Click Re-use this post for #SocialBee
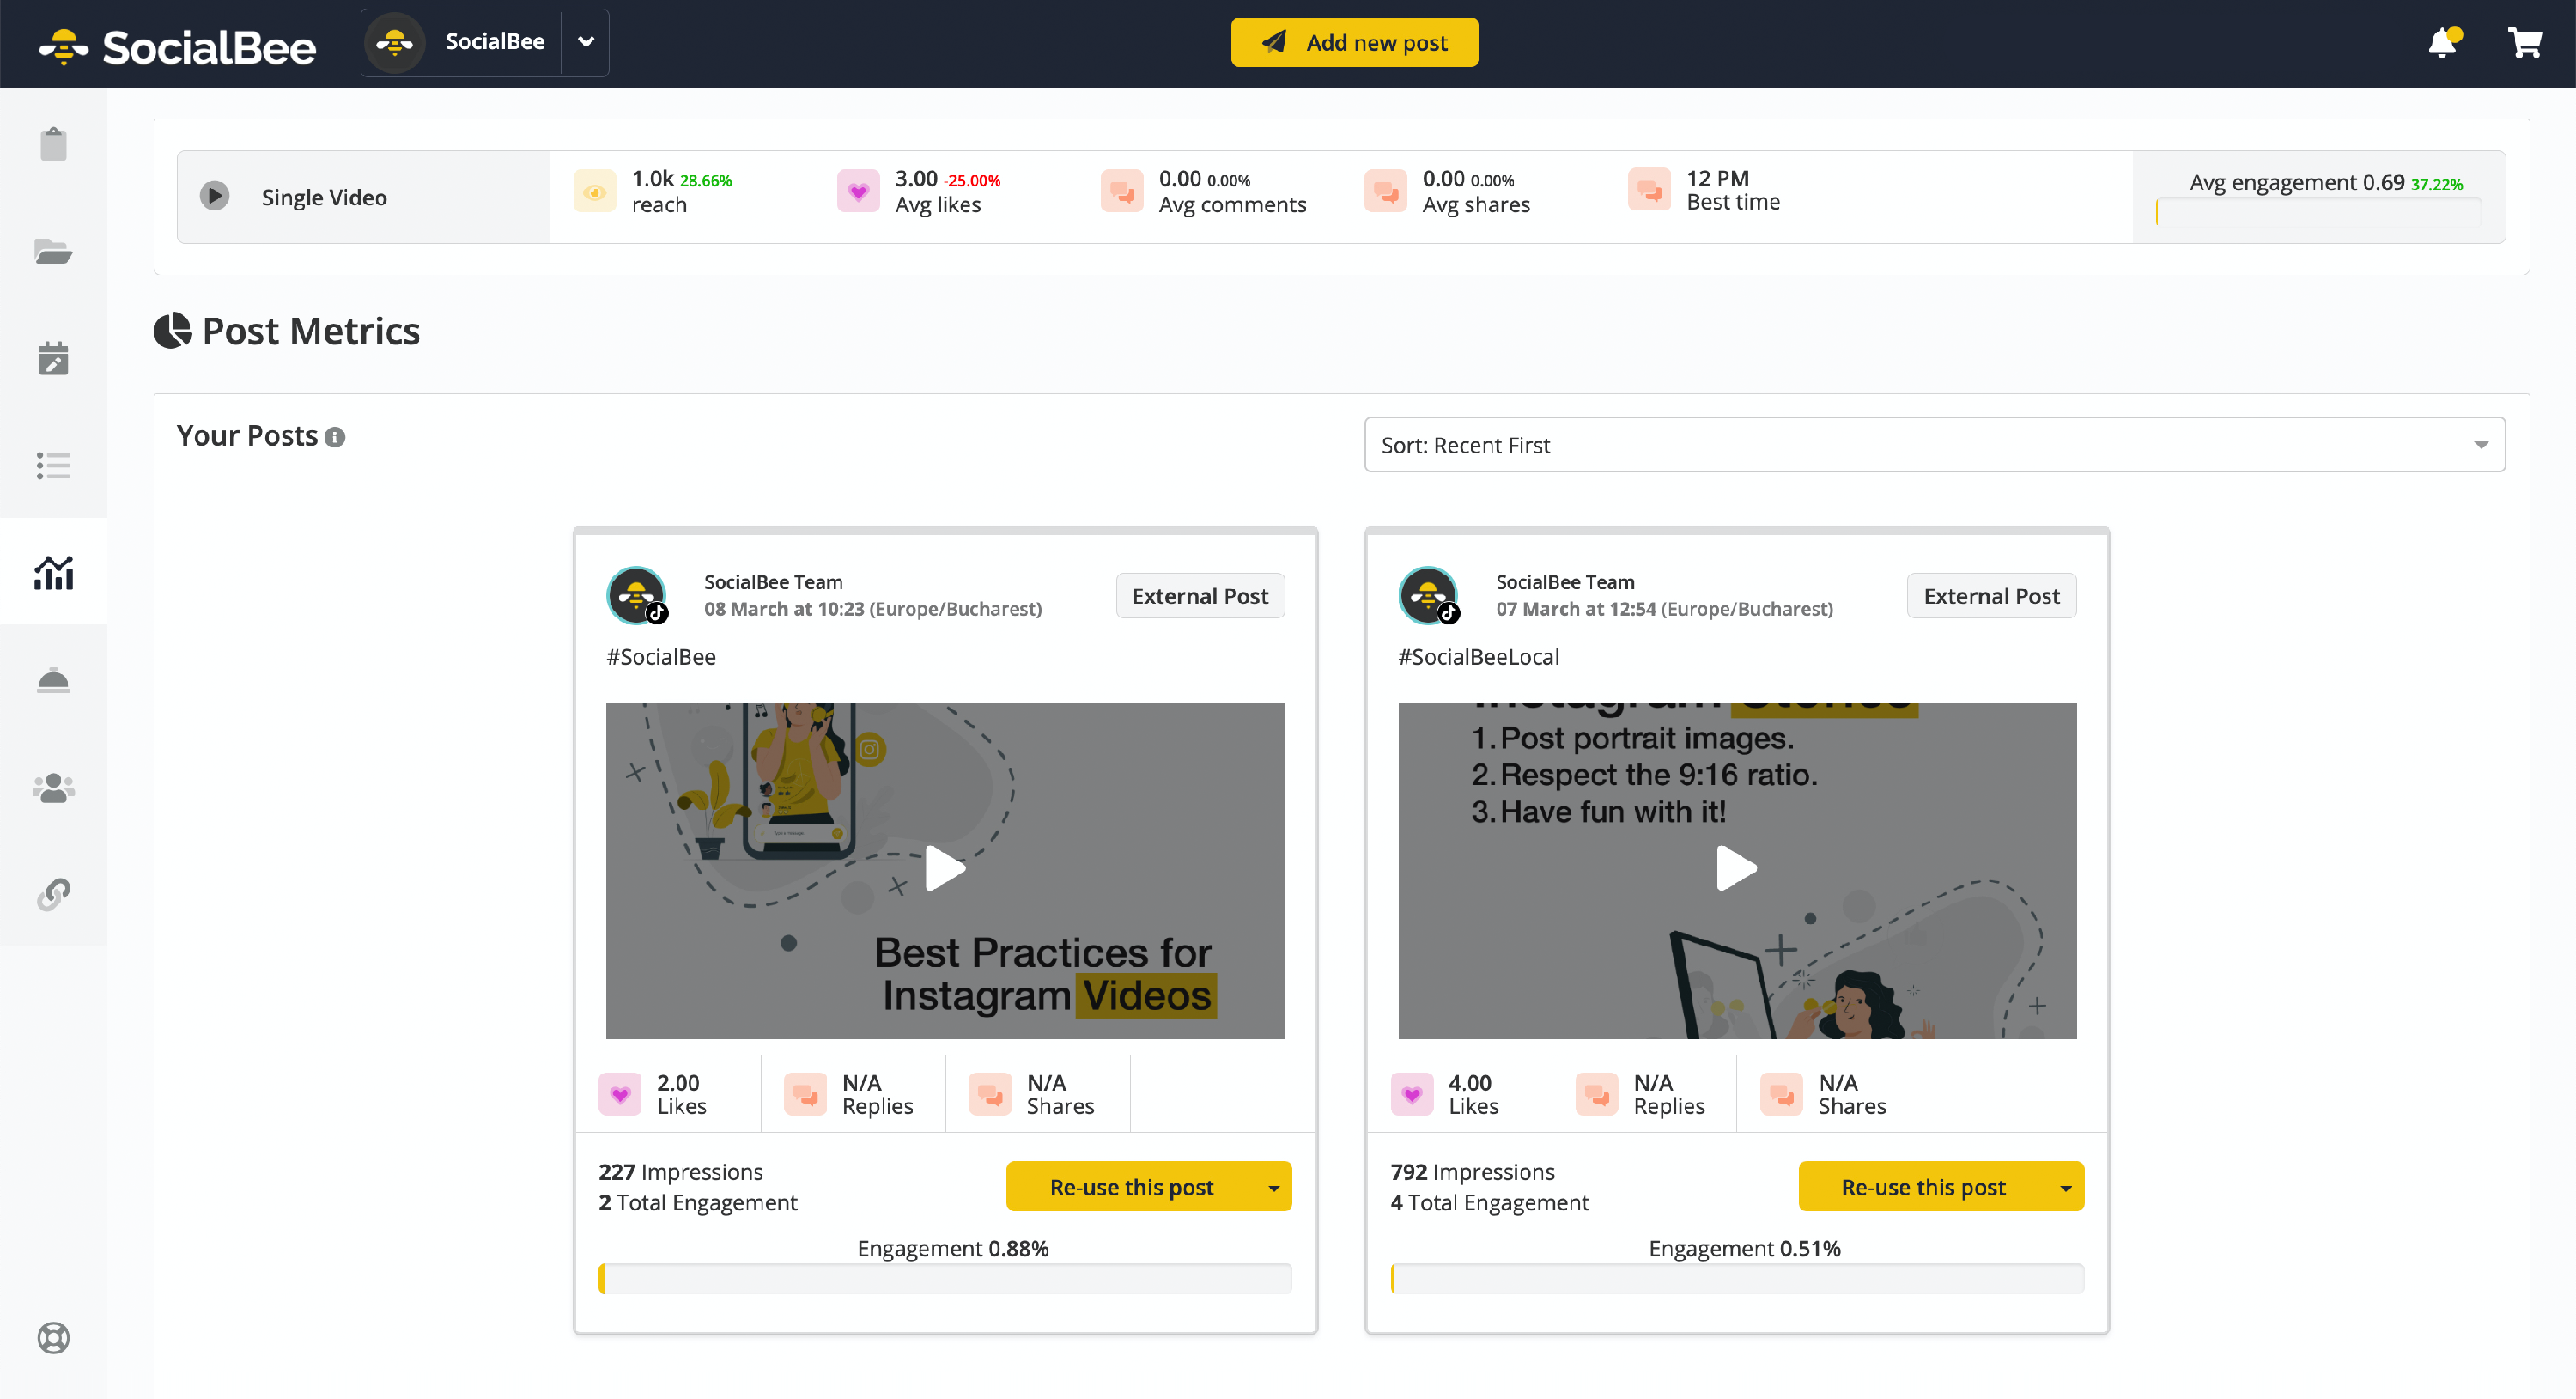 coord(1131,1187)
